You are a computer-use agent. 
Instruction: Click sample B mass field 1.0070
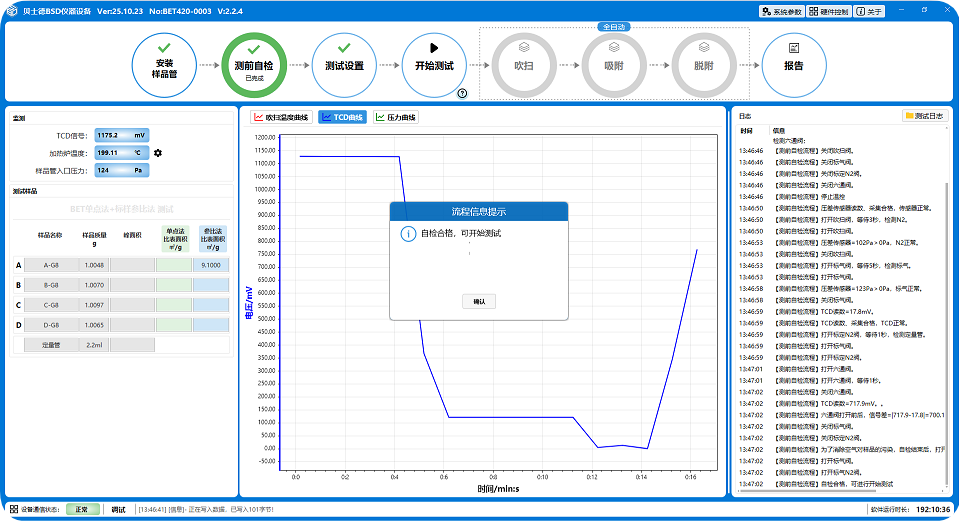(94, 285)
